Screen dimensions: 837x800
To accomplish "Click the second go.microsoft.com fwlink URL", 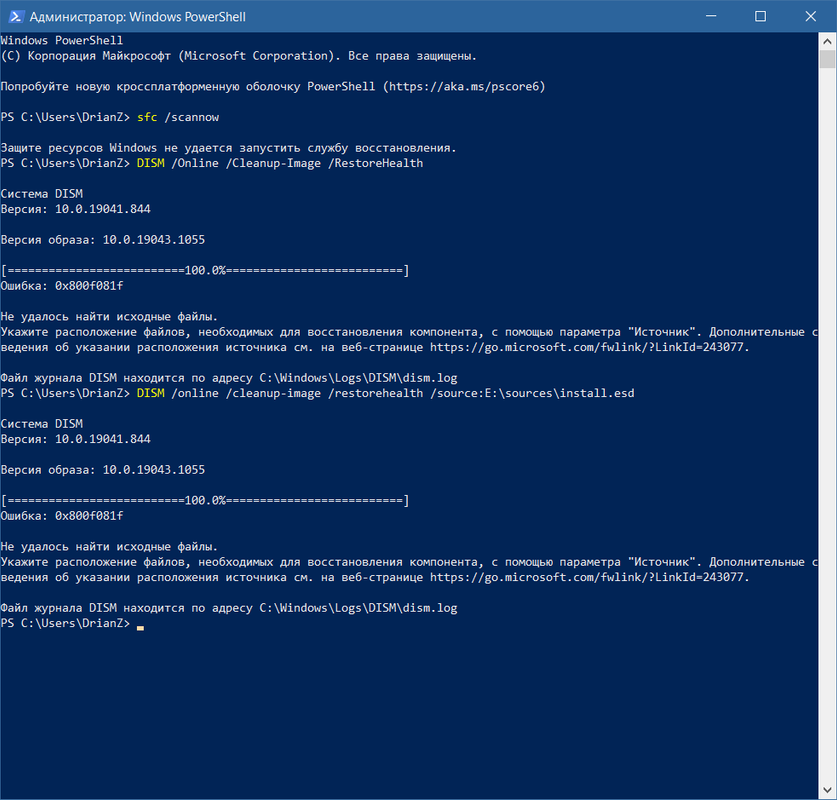I will 589,577.
